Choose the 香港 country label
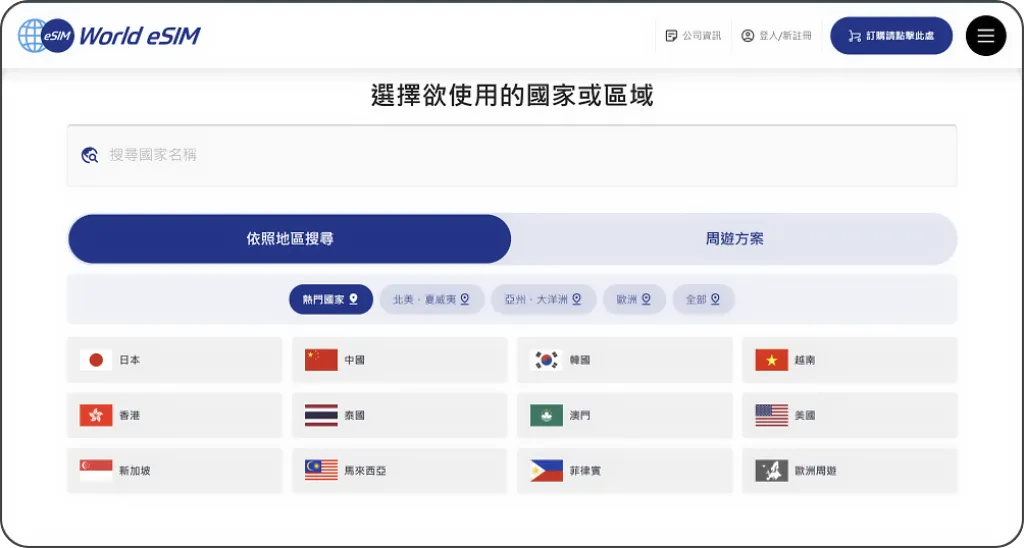The width and height of the screenshot is (1024, 548). point(129,415)
